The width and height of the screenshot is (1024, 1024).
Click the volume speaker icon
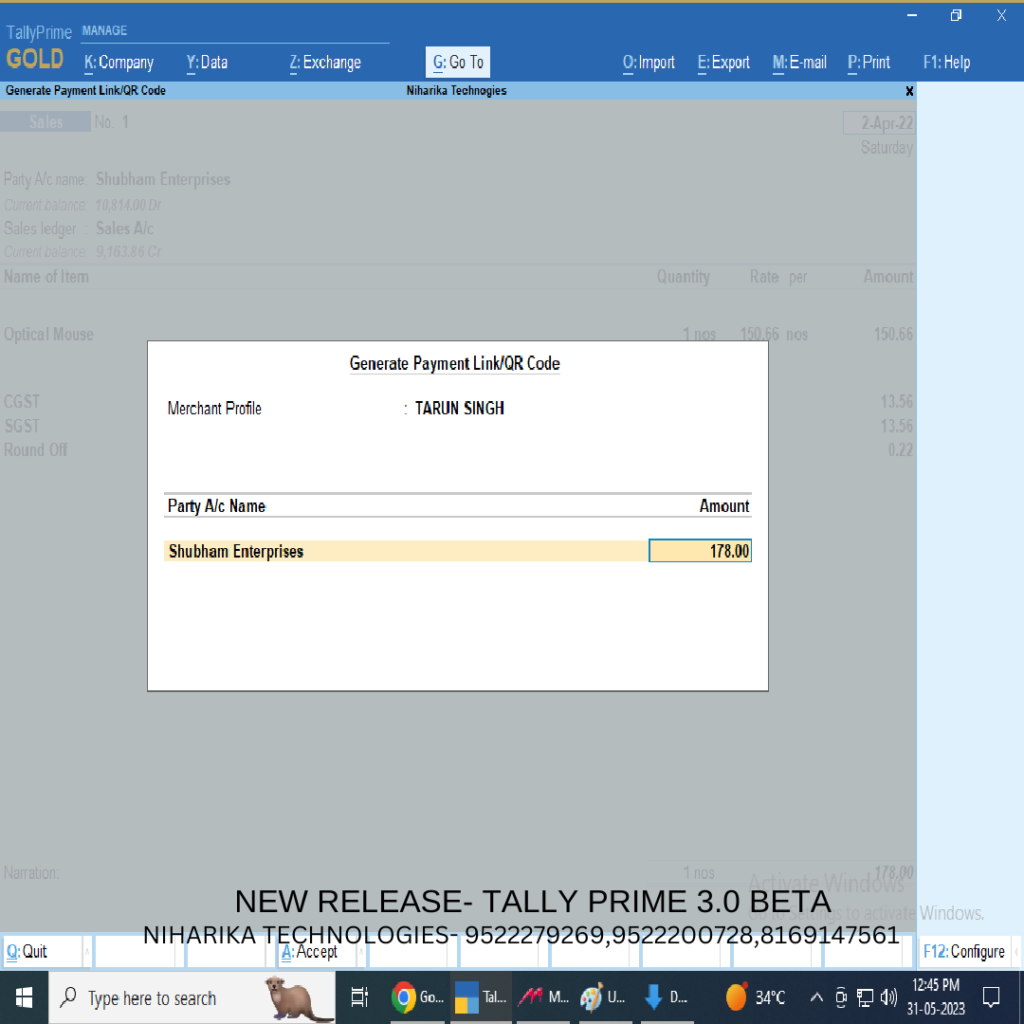[889, 997]
